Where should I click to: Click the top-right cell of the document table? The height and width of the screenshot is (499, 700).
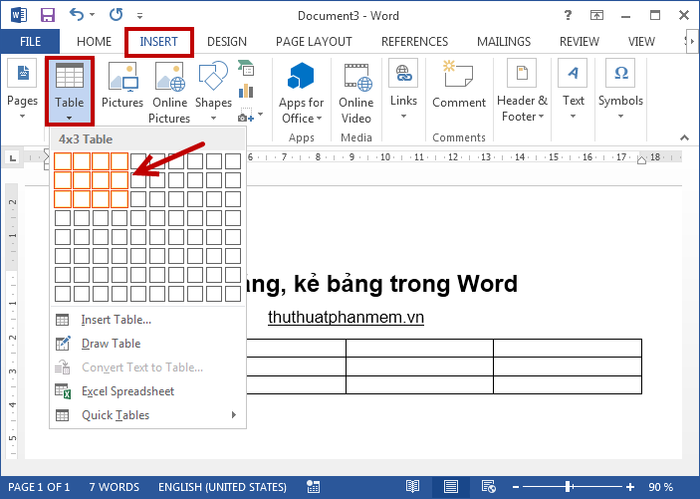click(x=567, y=348)
